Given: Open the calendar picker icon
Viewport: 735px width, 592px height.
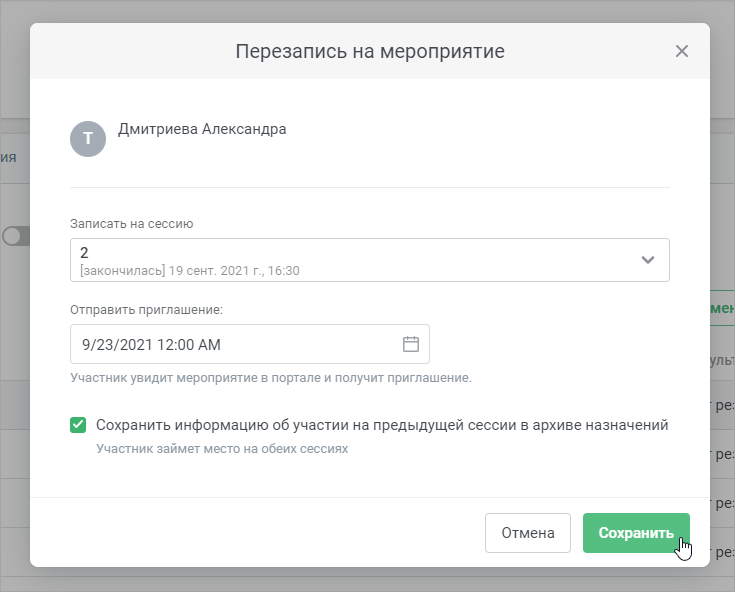Looking at the screenshot, I should click(x=411, y=344).
